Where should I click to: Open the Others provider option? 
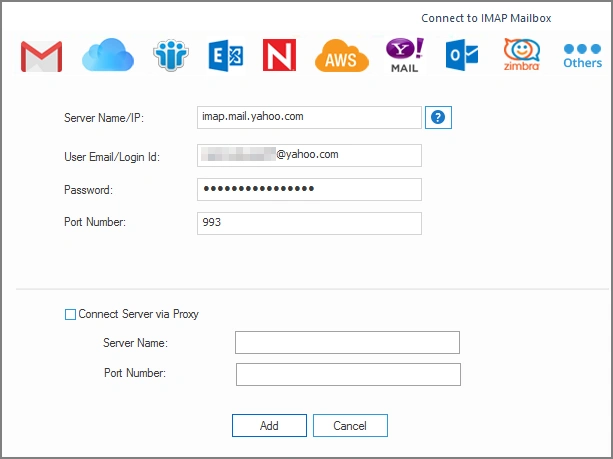pyautogui.click(x=582, y=54)
